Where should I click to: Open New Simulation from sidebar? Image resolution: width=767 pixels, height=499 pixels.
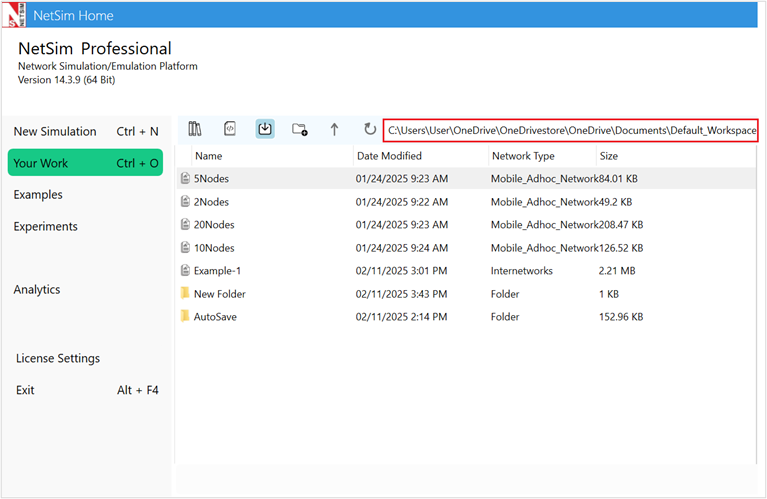tap(86, 132)
